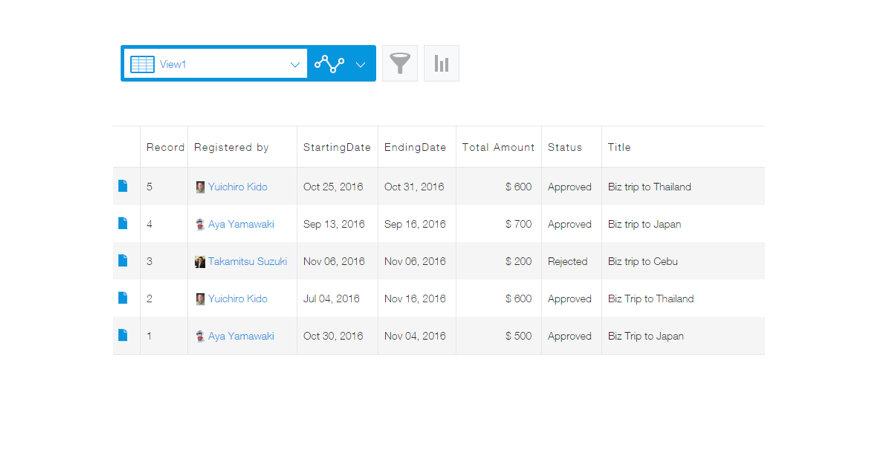Viewport: 879px width, 450px height.
Task: Click Approved status in record 1
Action: (569, 336)
